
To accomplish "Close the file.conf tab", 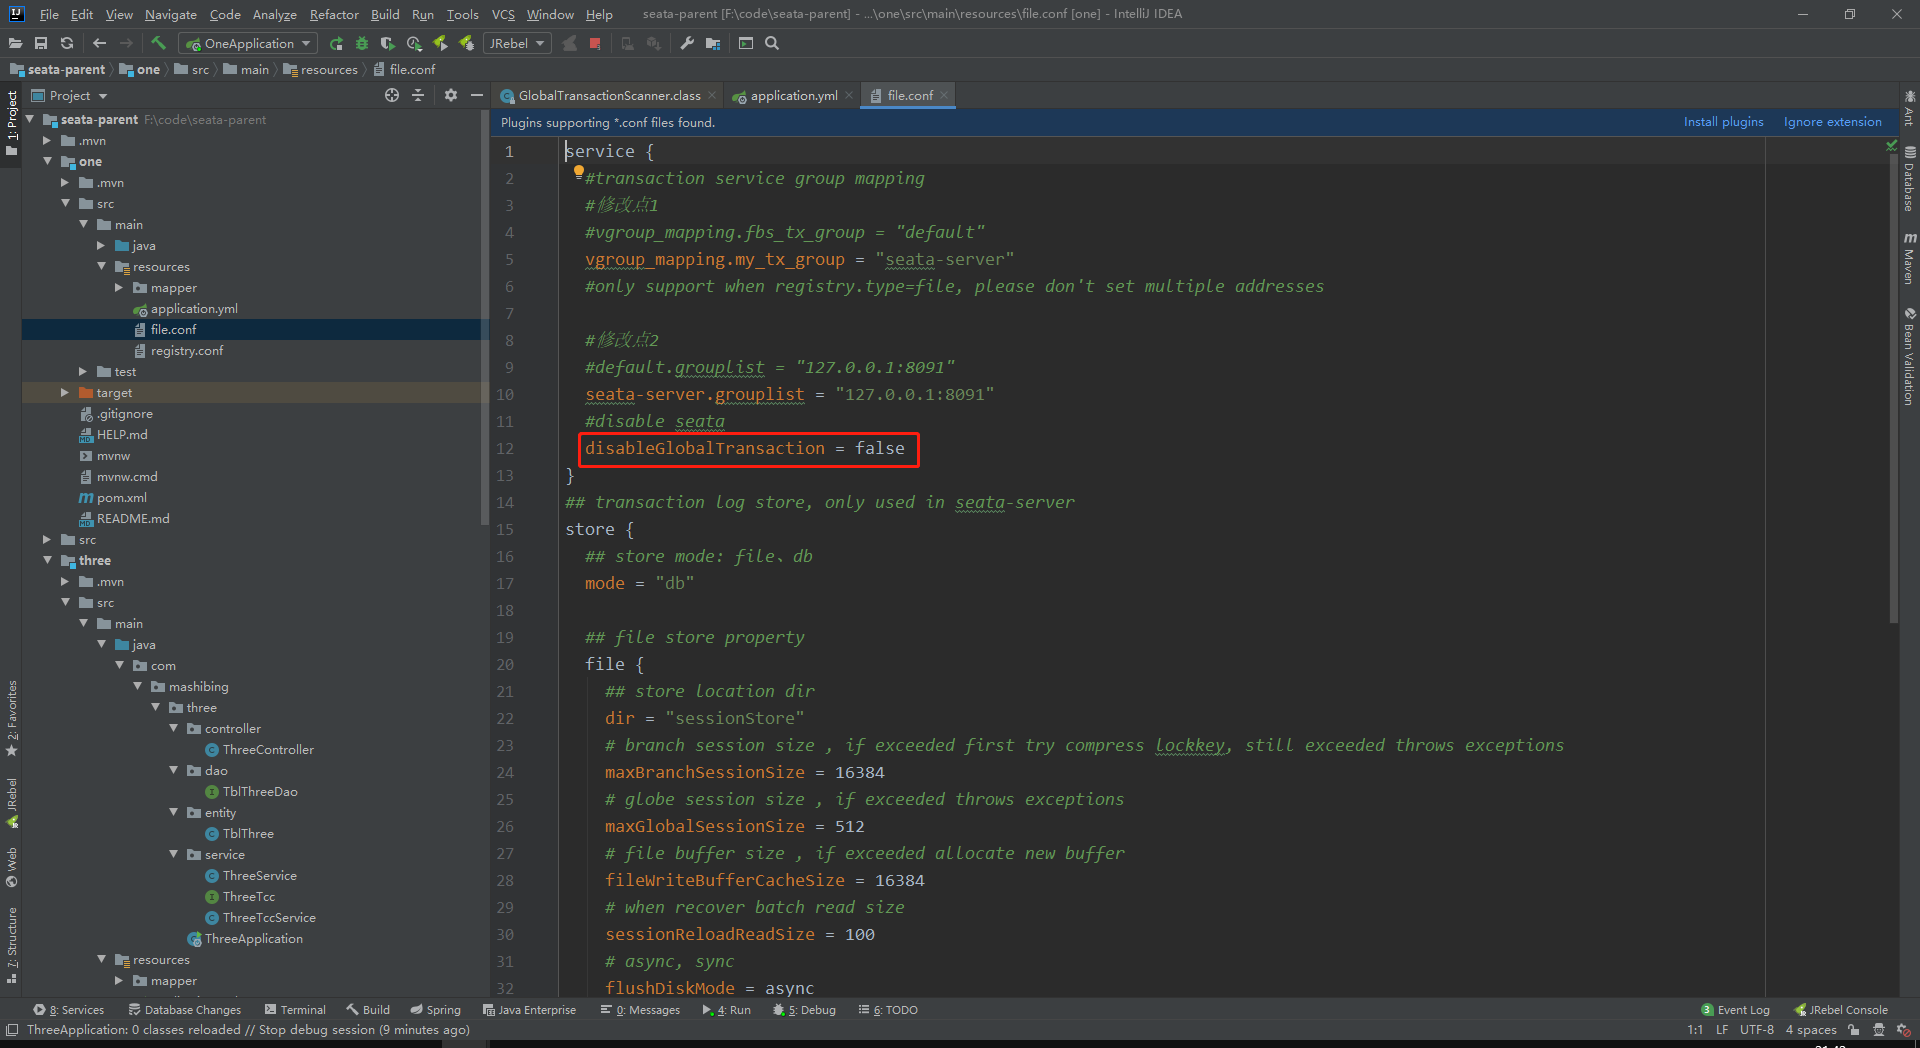I will click(x=943, y=95).
